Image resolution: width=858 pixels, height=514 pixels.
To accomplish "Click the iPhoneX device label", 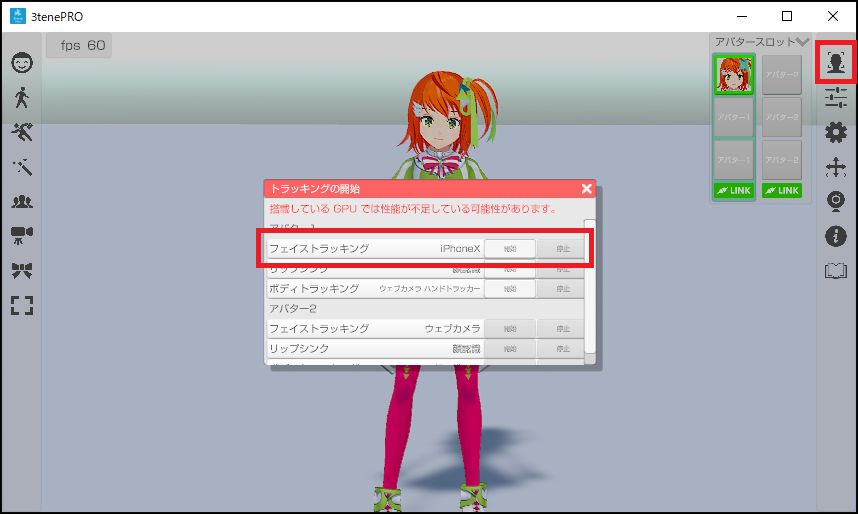I will coord(460,249).
